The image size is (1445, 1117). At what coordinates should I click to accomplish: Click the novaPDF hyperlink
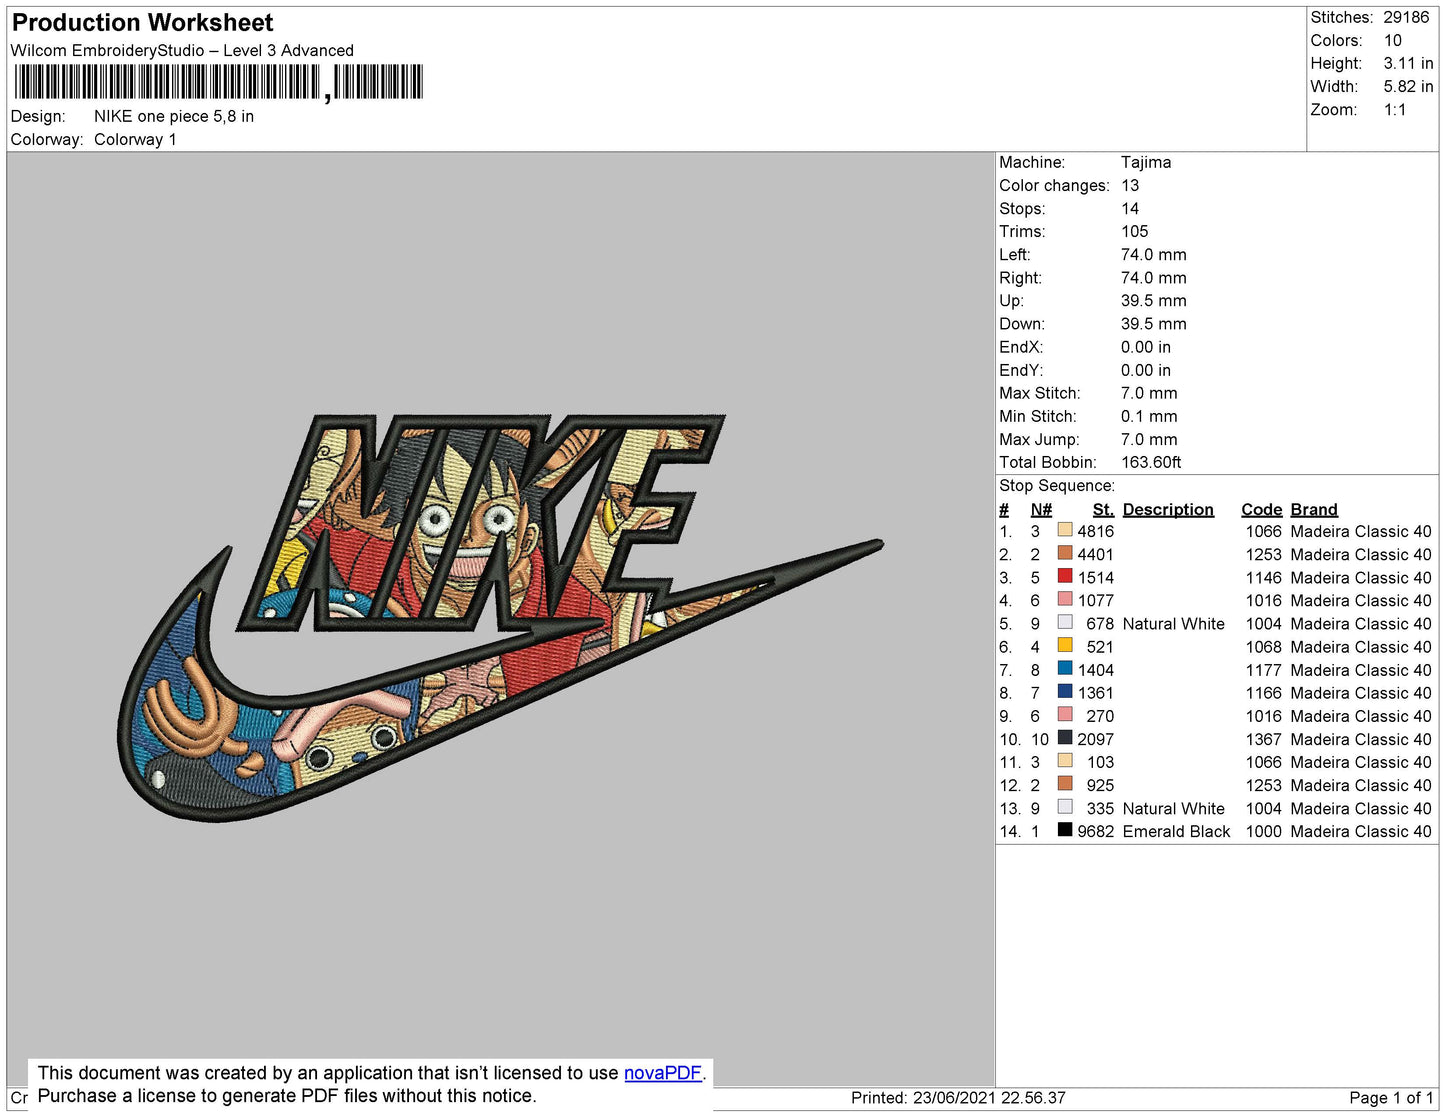662,1073
